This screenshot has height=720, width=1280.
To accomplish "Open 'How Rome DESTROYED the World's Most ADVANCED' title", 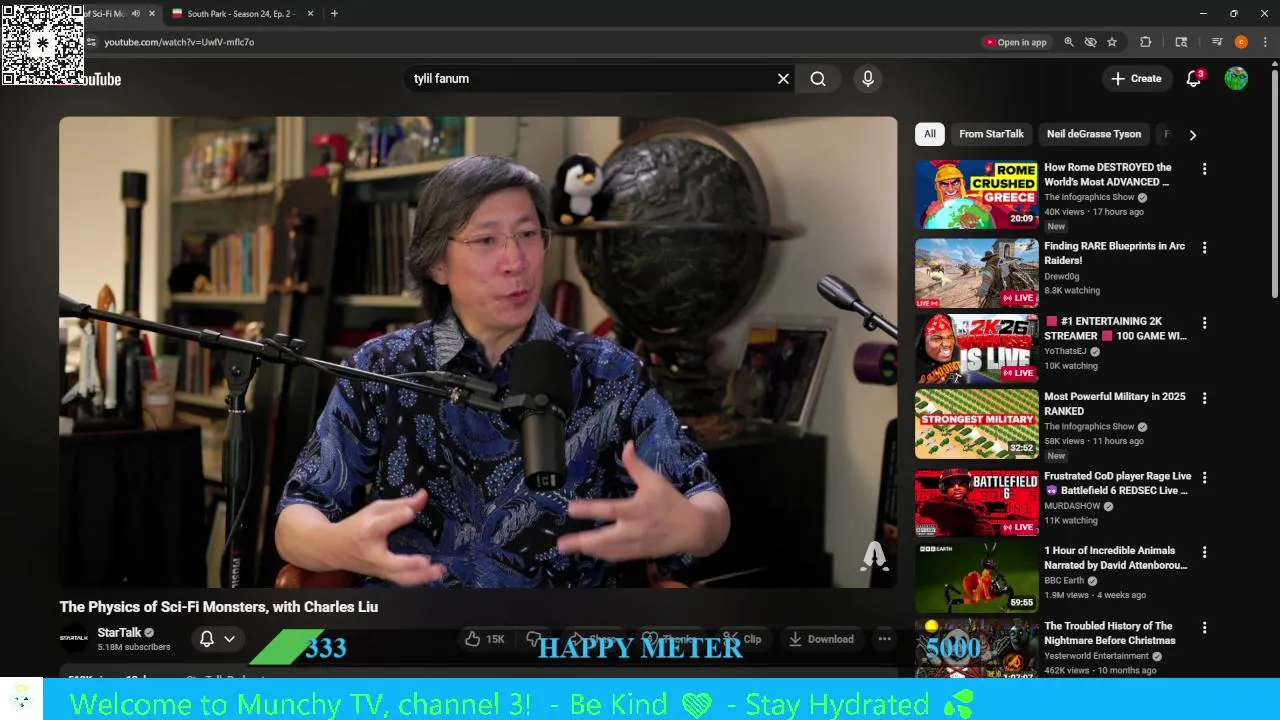I will (1108, 175).
